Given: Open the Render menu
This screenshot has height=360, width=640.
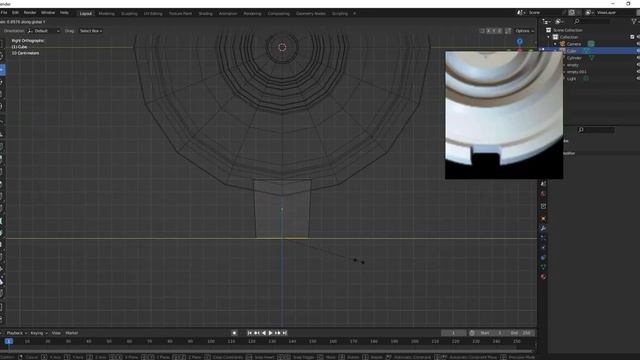Looking at the screenshot, I should click(29, 13).
